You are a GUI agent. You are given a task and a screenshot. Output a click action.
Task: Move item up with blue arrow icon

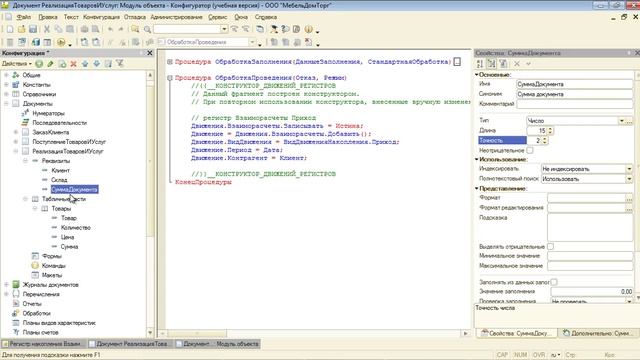point(85,64)
